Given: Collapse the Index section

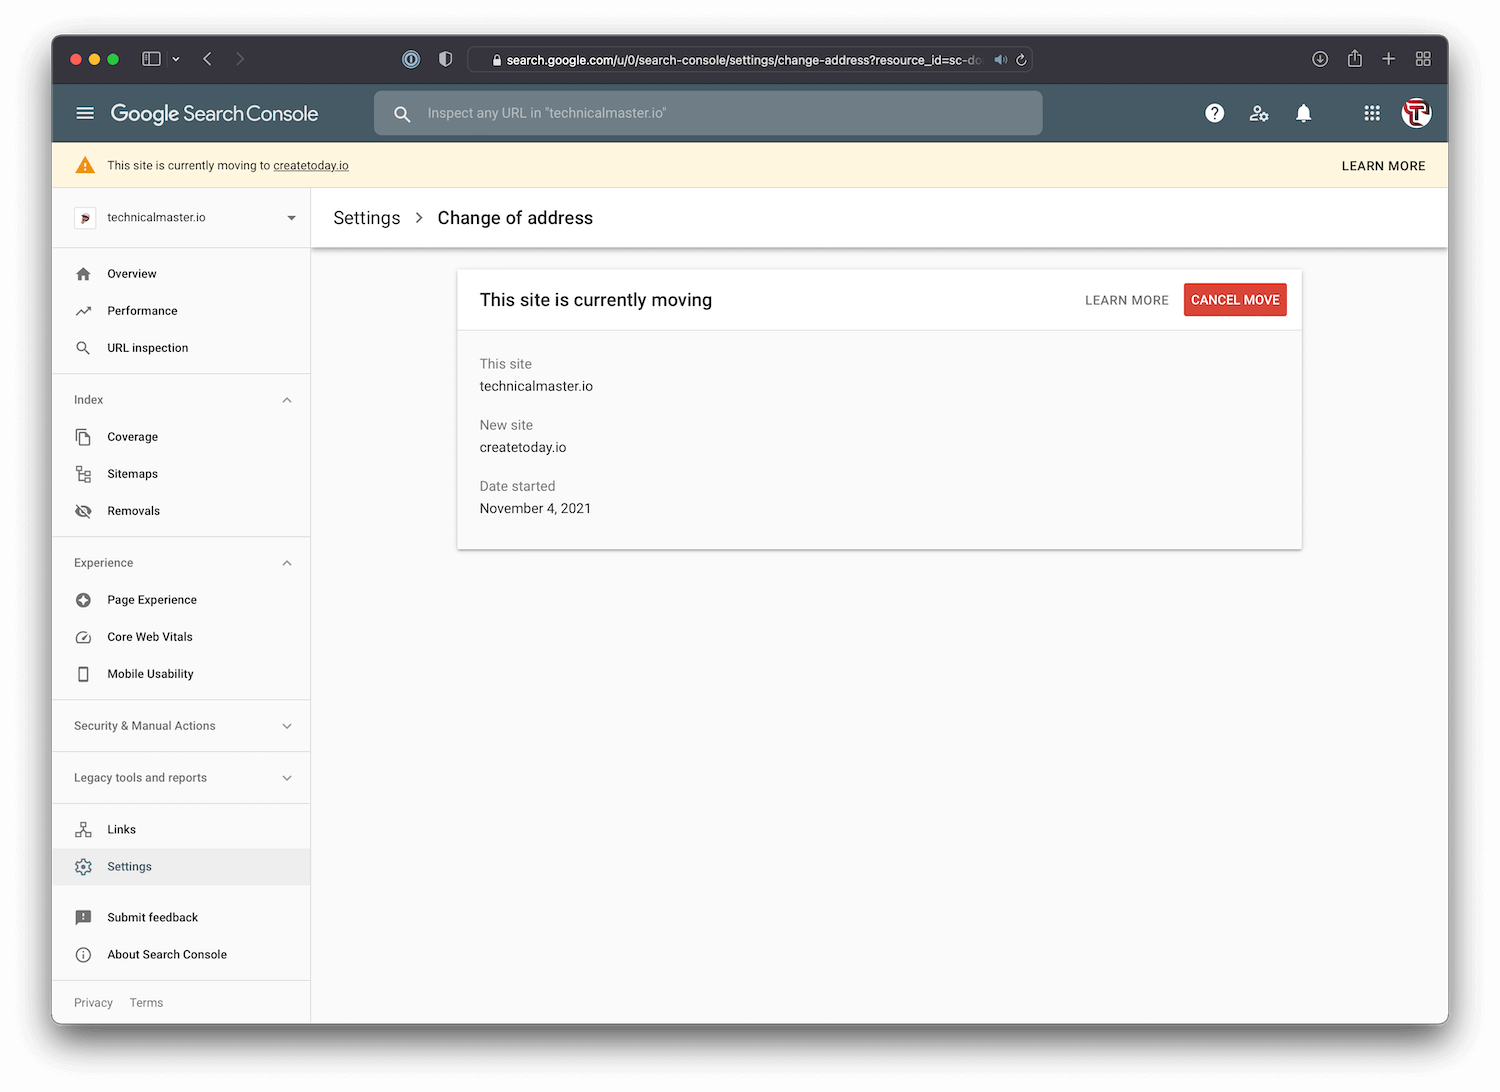Looking at the screenshot, I should [x=287, y=400].
